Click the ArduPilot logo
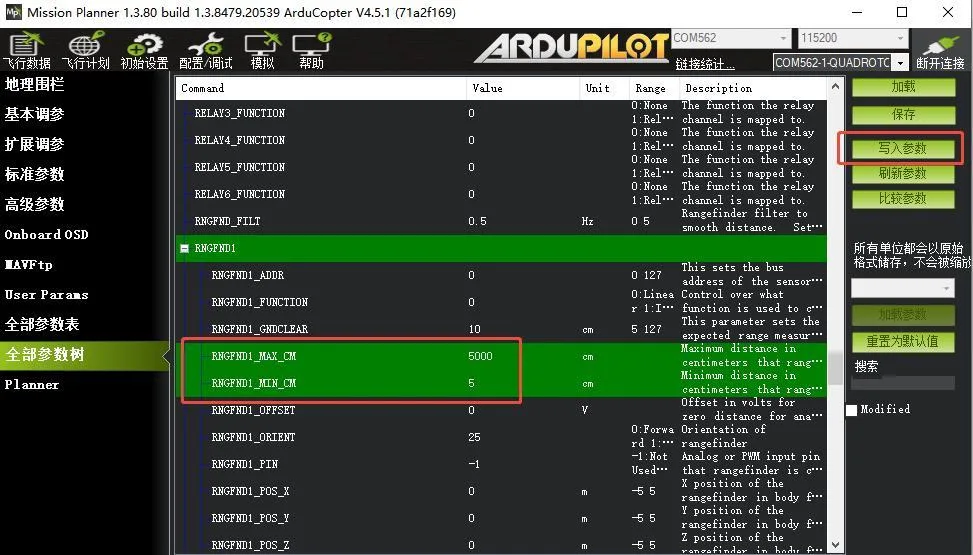This screenshot has height=555, width=973. click(572, 47)
